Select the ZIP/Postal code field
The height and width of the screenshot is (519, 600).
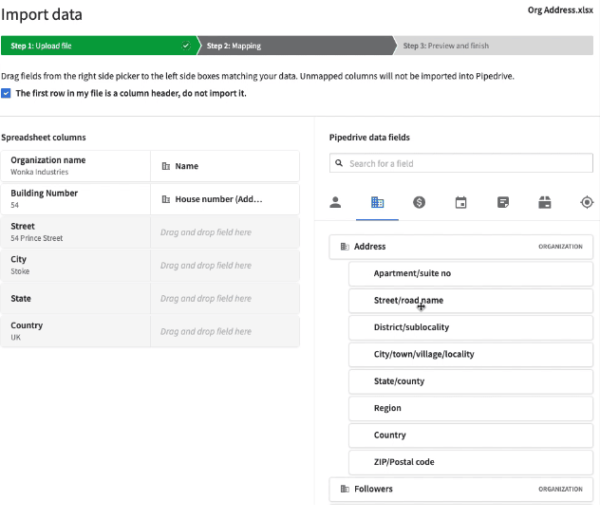point(471,462)
